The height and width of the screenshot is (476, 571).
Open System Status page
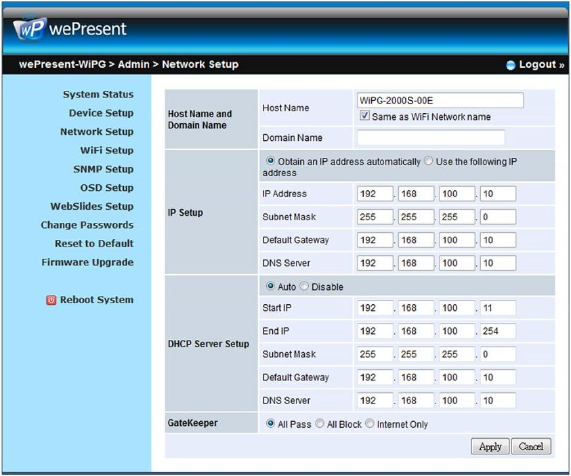[x=98, y=94]
